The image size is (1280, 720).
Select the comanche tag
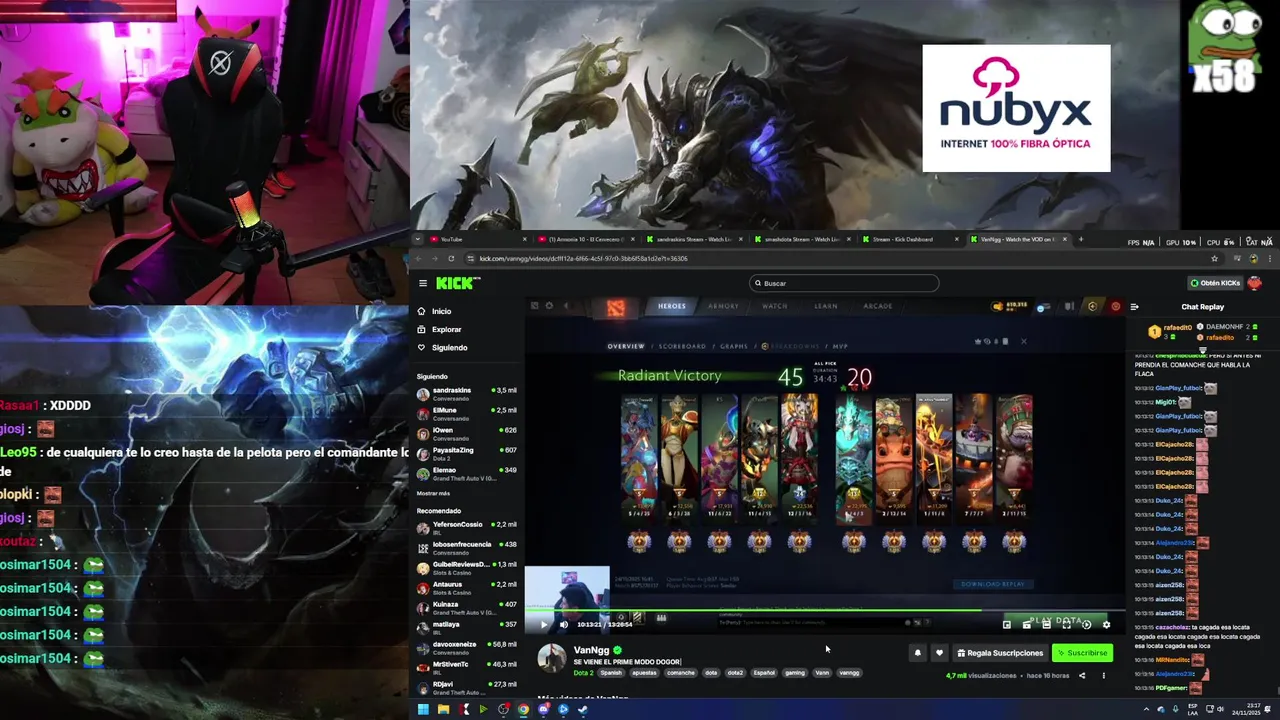pyautogui.click(x=681, y=673)
